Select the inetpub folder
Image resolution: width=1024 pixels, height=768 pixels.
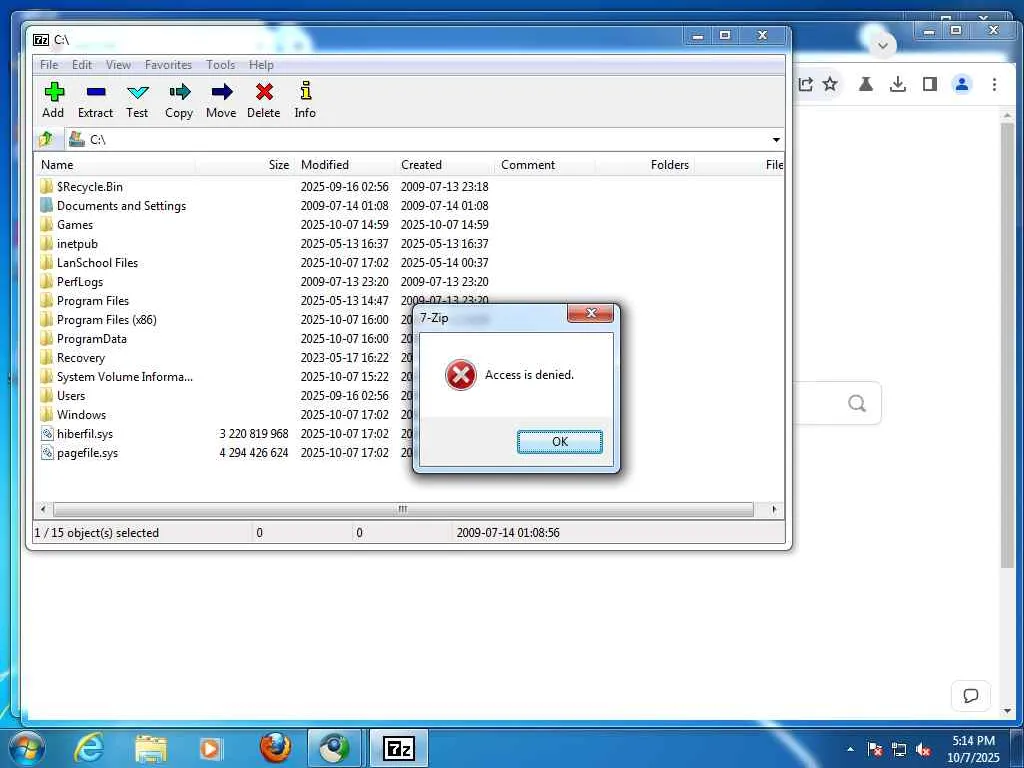tap(77, 244)
